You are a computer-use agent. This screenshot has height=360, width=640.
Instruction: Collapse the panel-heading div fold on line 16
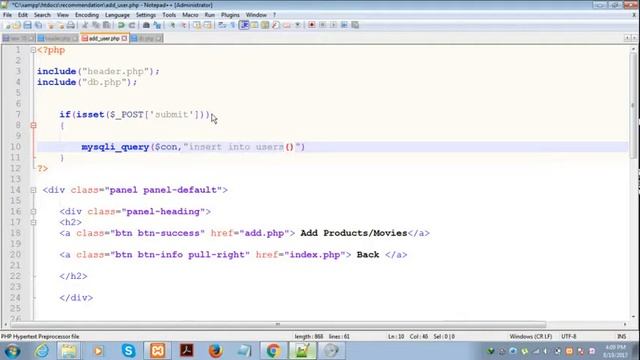pyautogui.click(x=33, y=212)
